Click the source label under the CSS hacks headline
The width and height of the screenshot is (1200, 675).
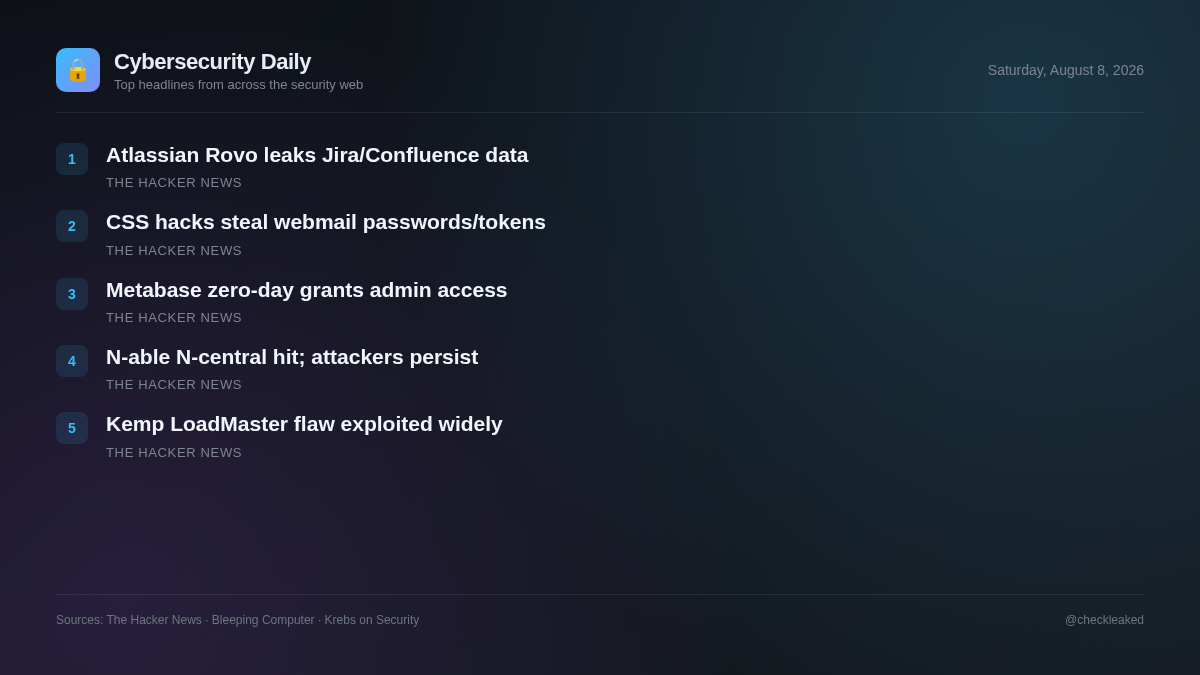click(174, 251)
